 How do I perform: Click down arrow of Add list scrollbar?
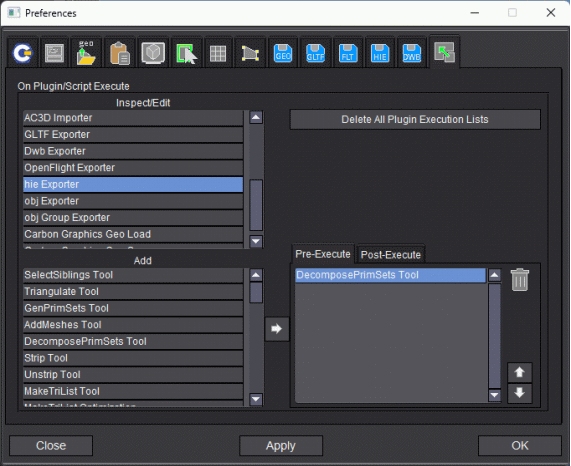click(x=256, y=399)
